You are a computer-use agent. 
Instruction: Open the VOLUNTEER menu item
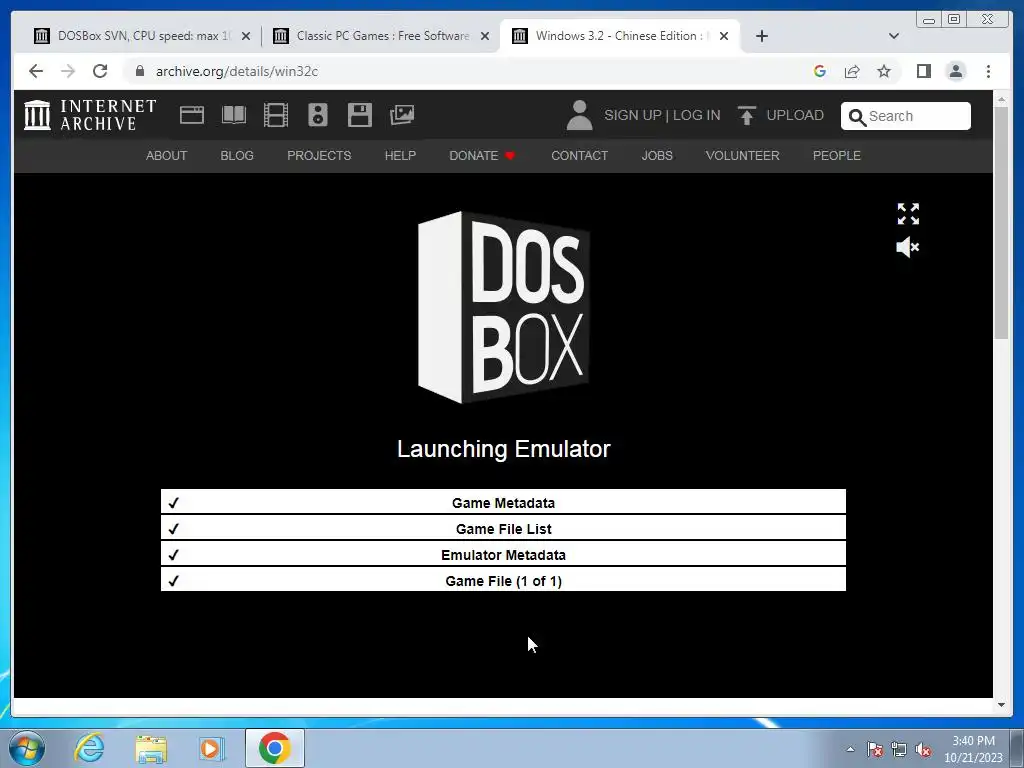743,155
